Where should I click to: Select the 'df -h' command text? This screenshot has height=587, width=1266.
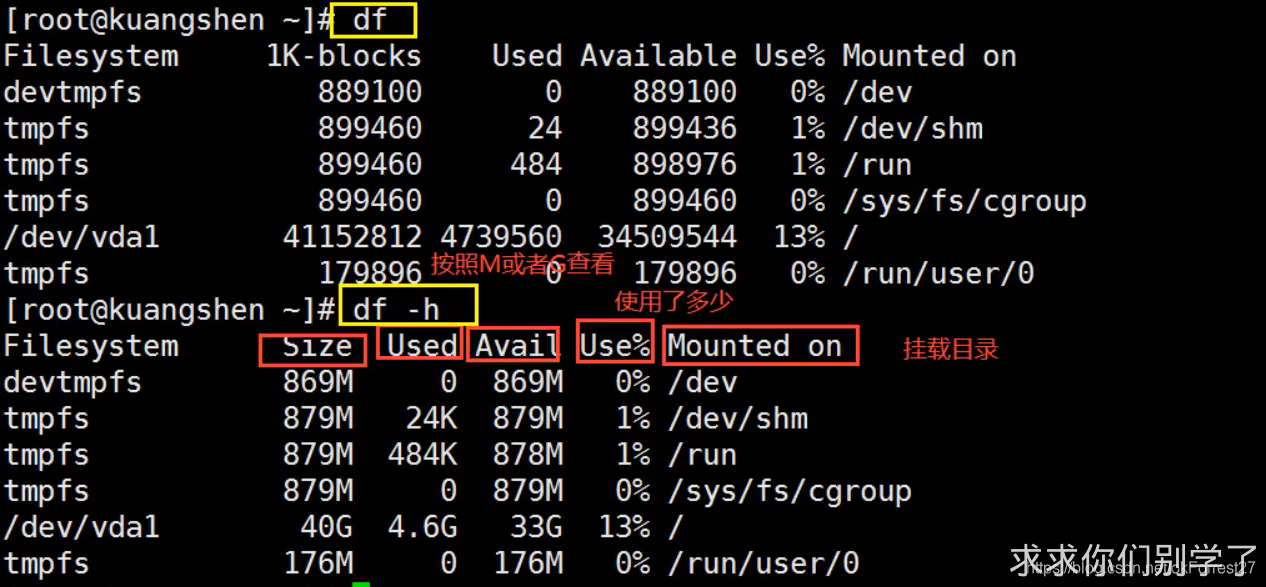point(396,309)
